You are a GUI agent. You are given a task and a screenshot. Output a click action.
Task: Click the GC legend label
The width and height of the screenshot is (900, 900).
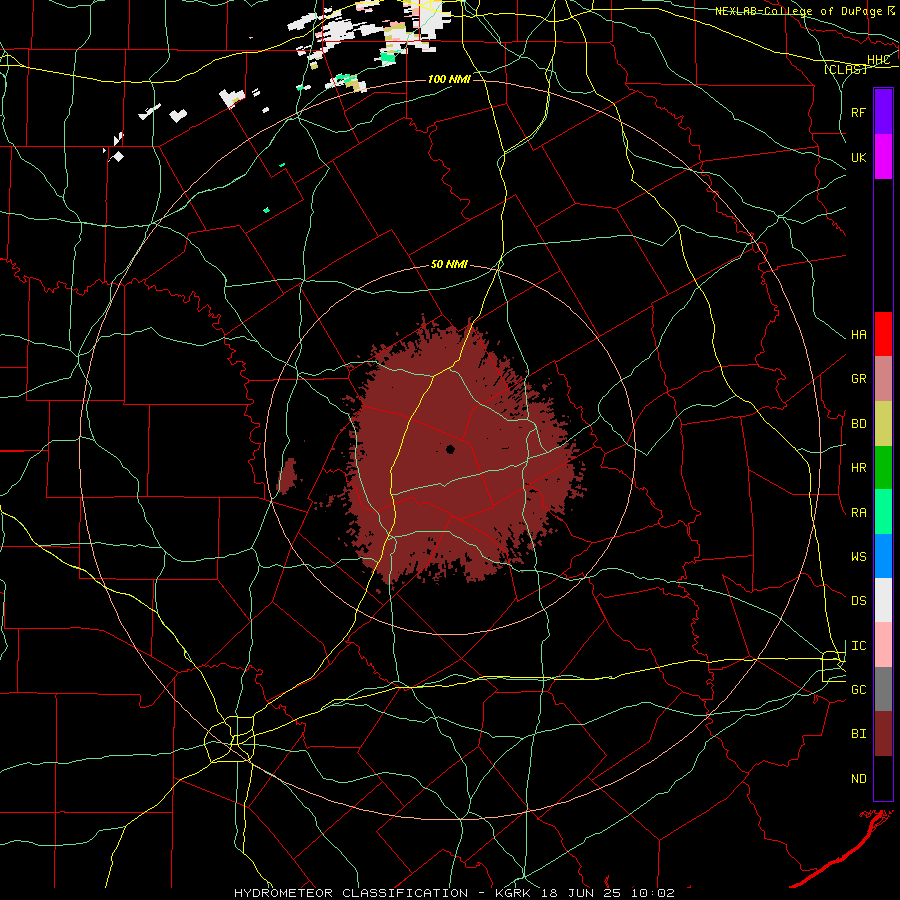point(858,690)
